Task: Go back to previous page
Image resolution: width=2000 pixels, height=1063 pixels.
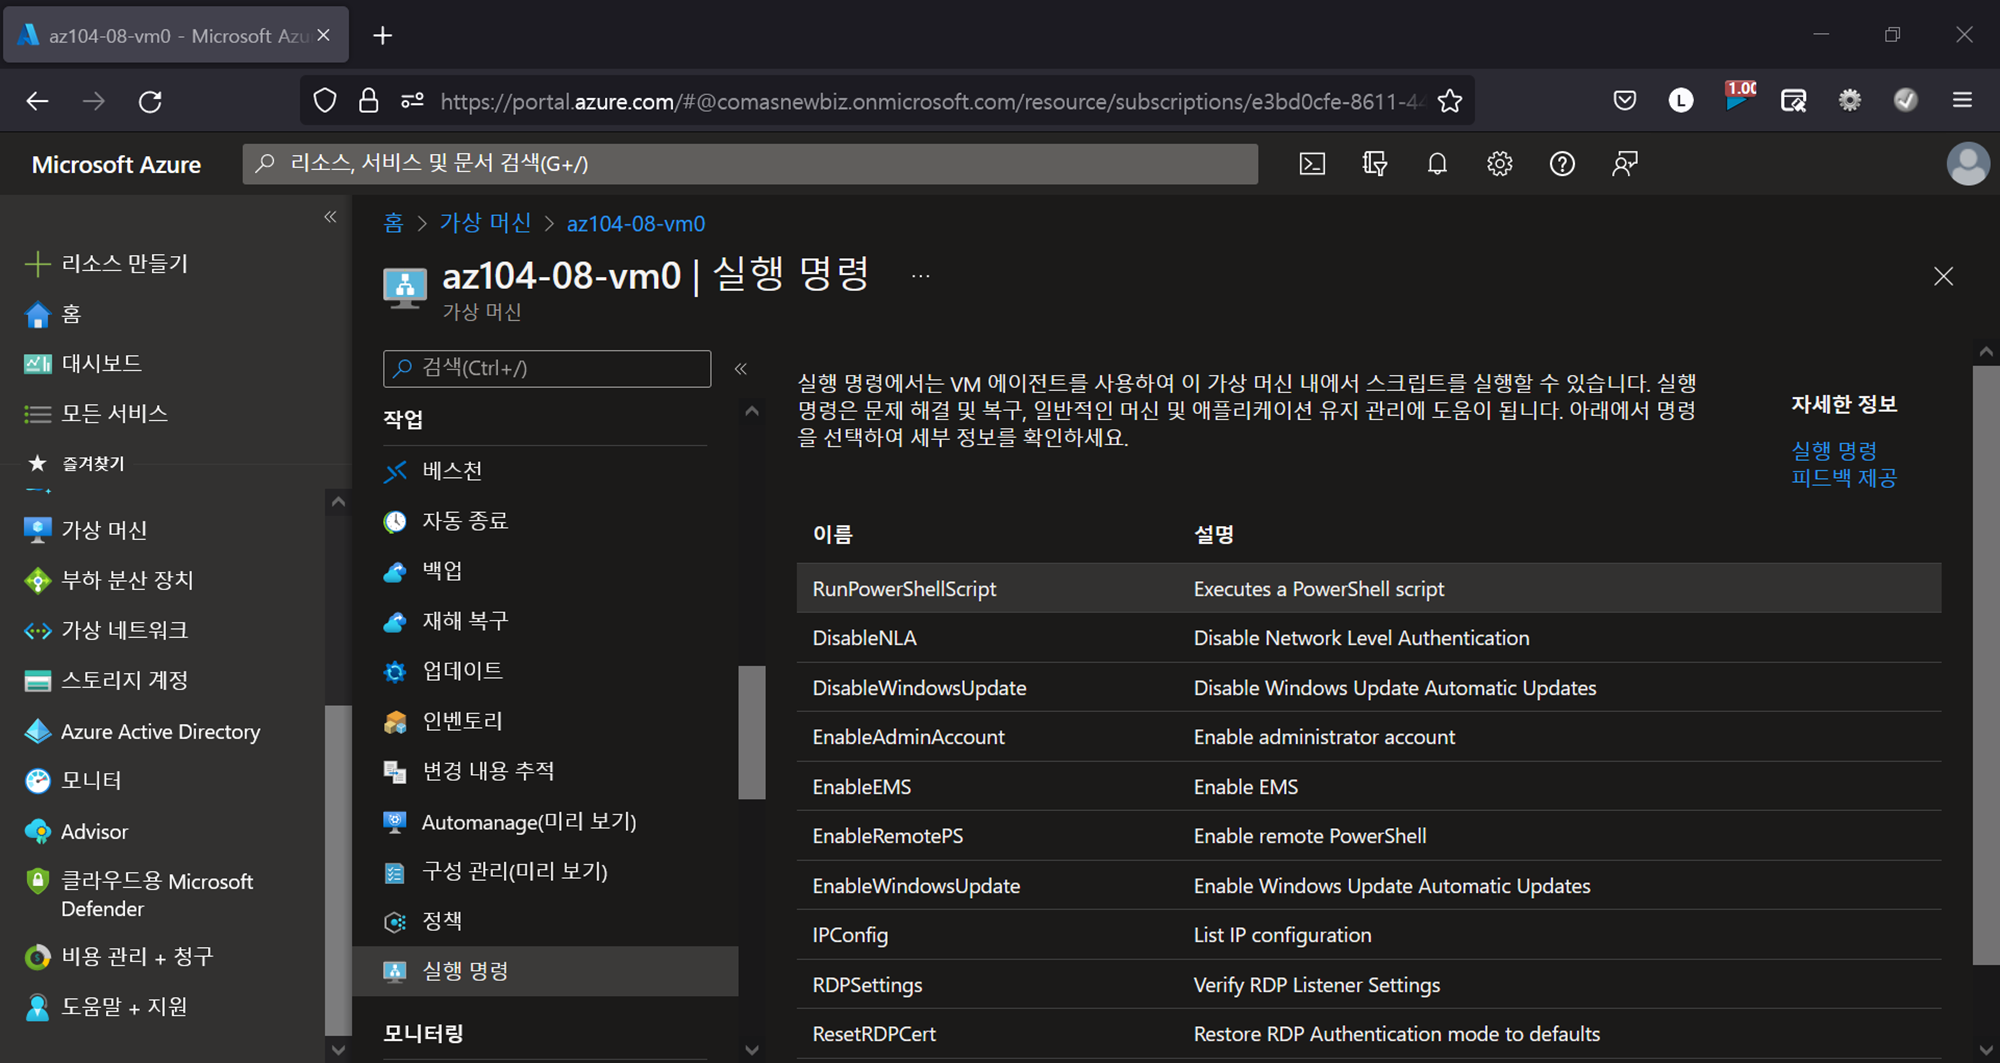Action: click(x=37, y=101)
